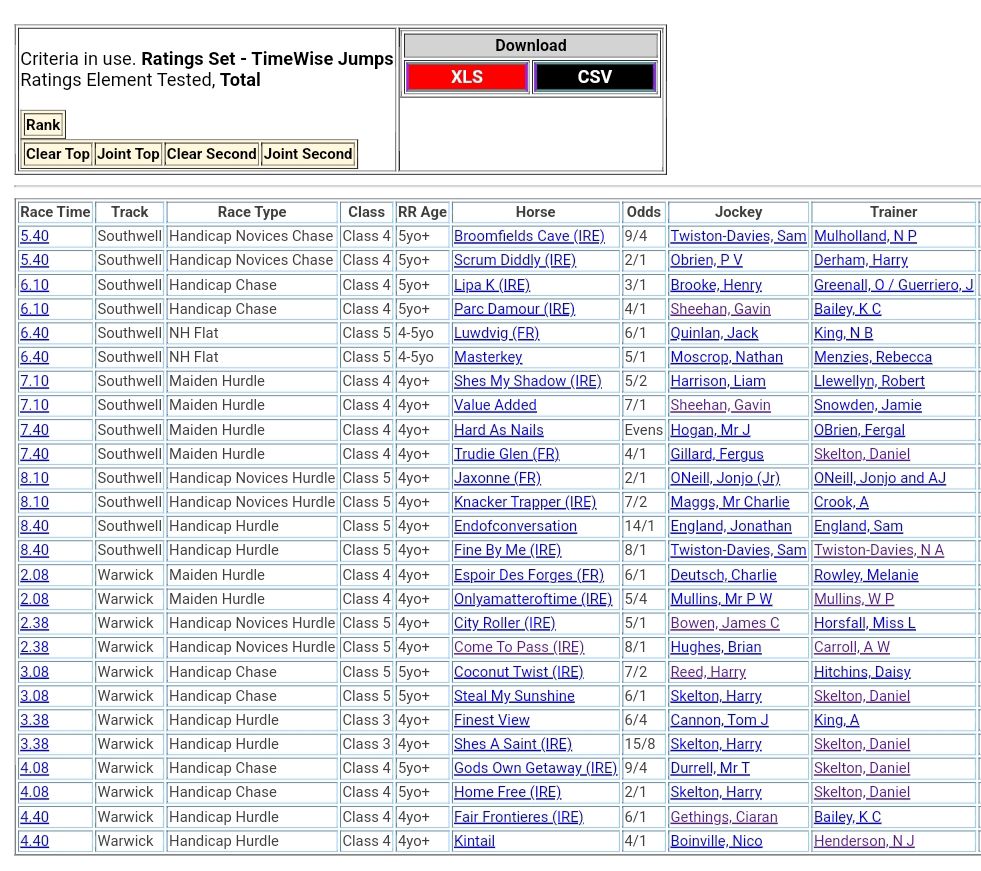Select the Clear Second filter
The width and height of the screenshot is (981, 871).
211,154
